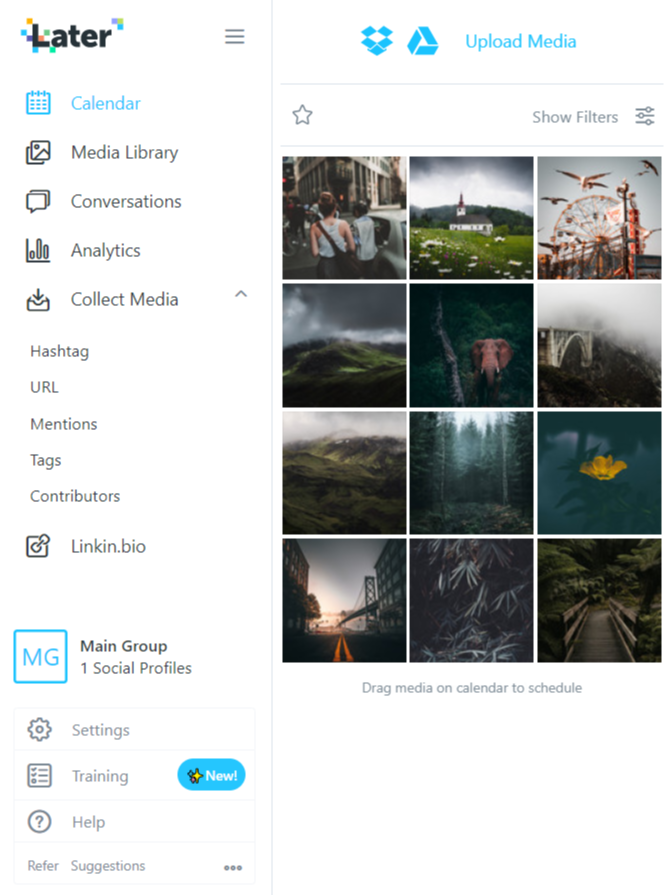Click the Google Drive import icon

point(422,41)
